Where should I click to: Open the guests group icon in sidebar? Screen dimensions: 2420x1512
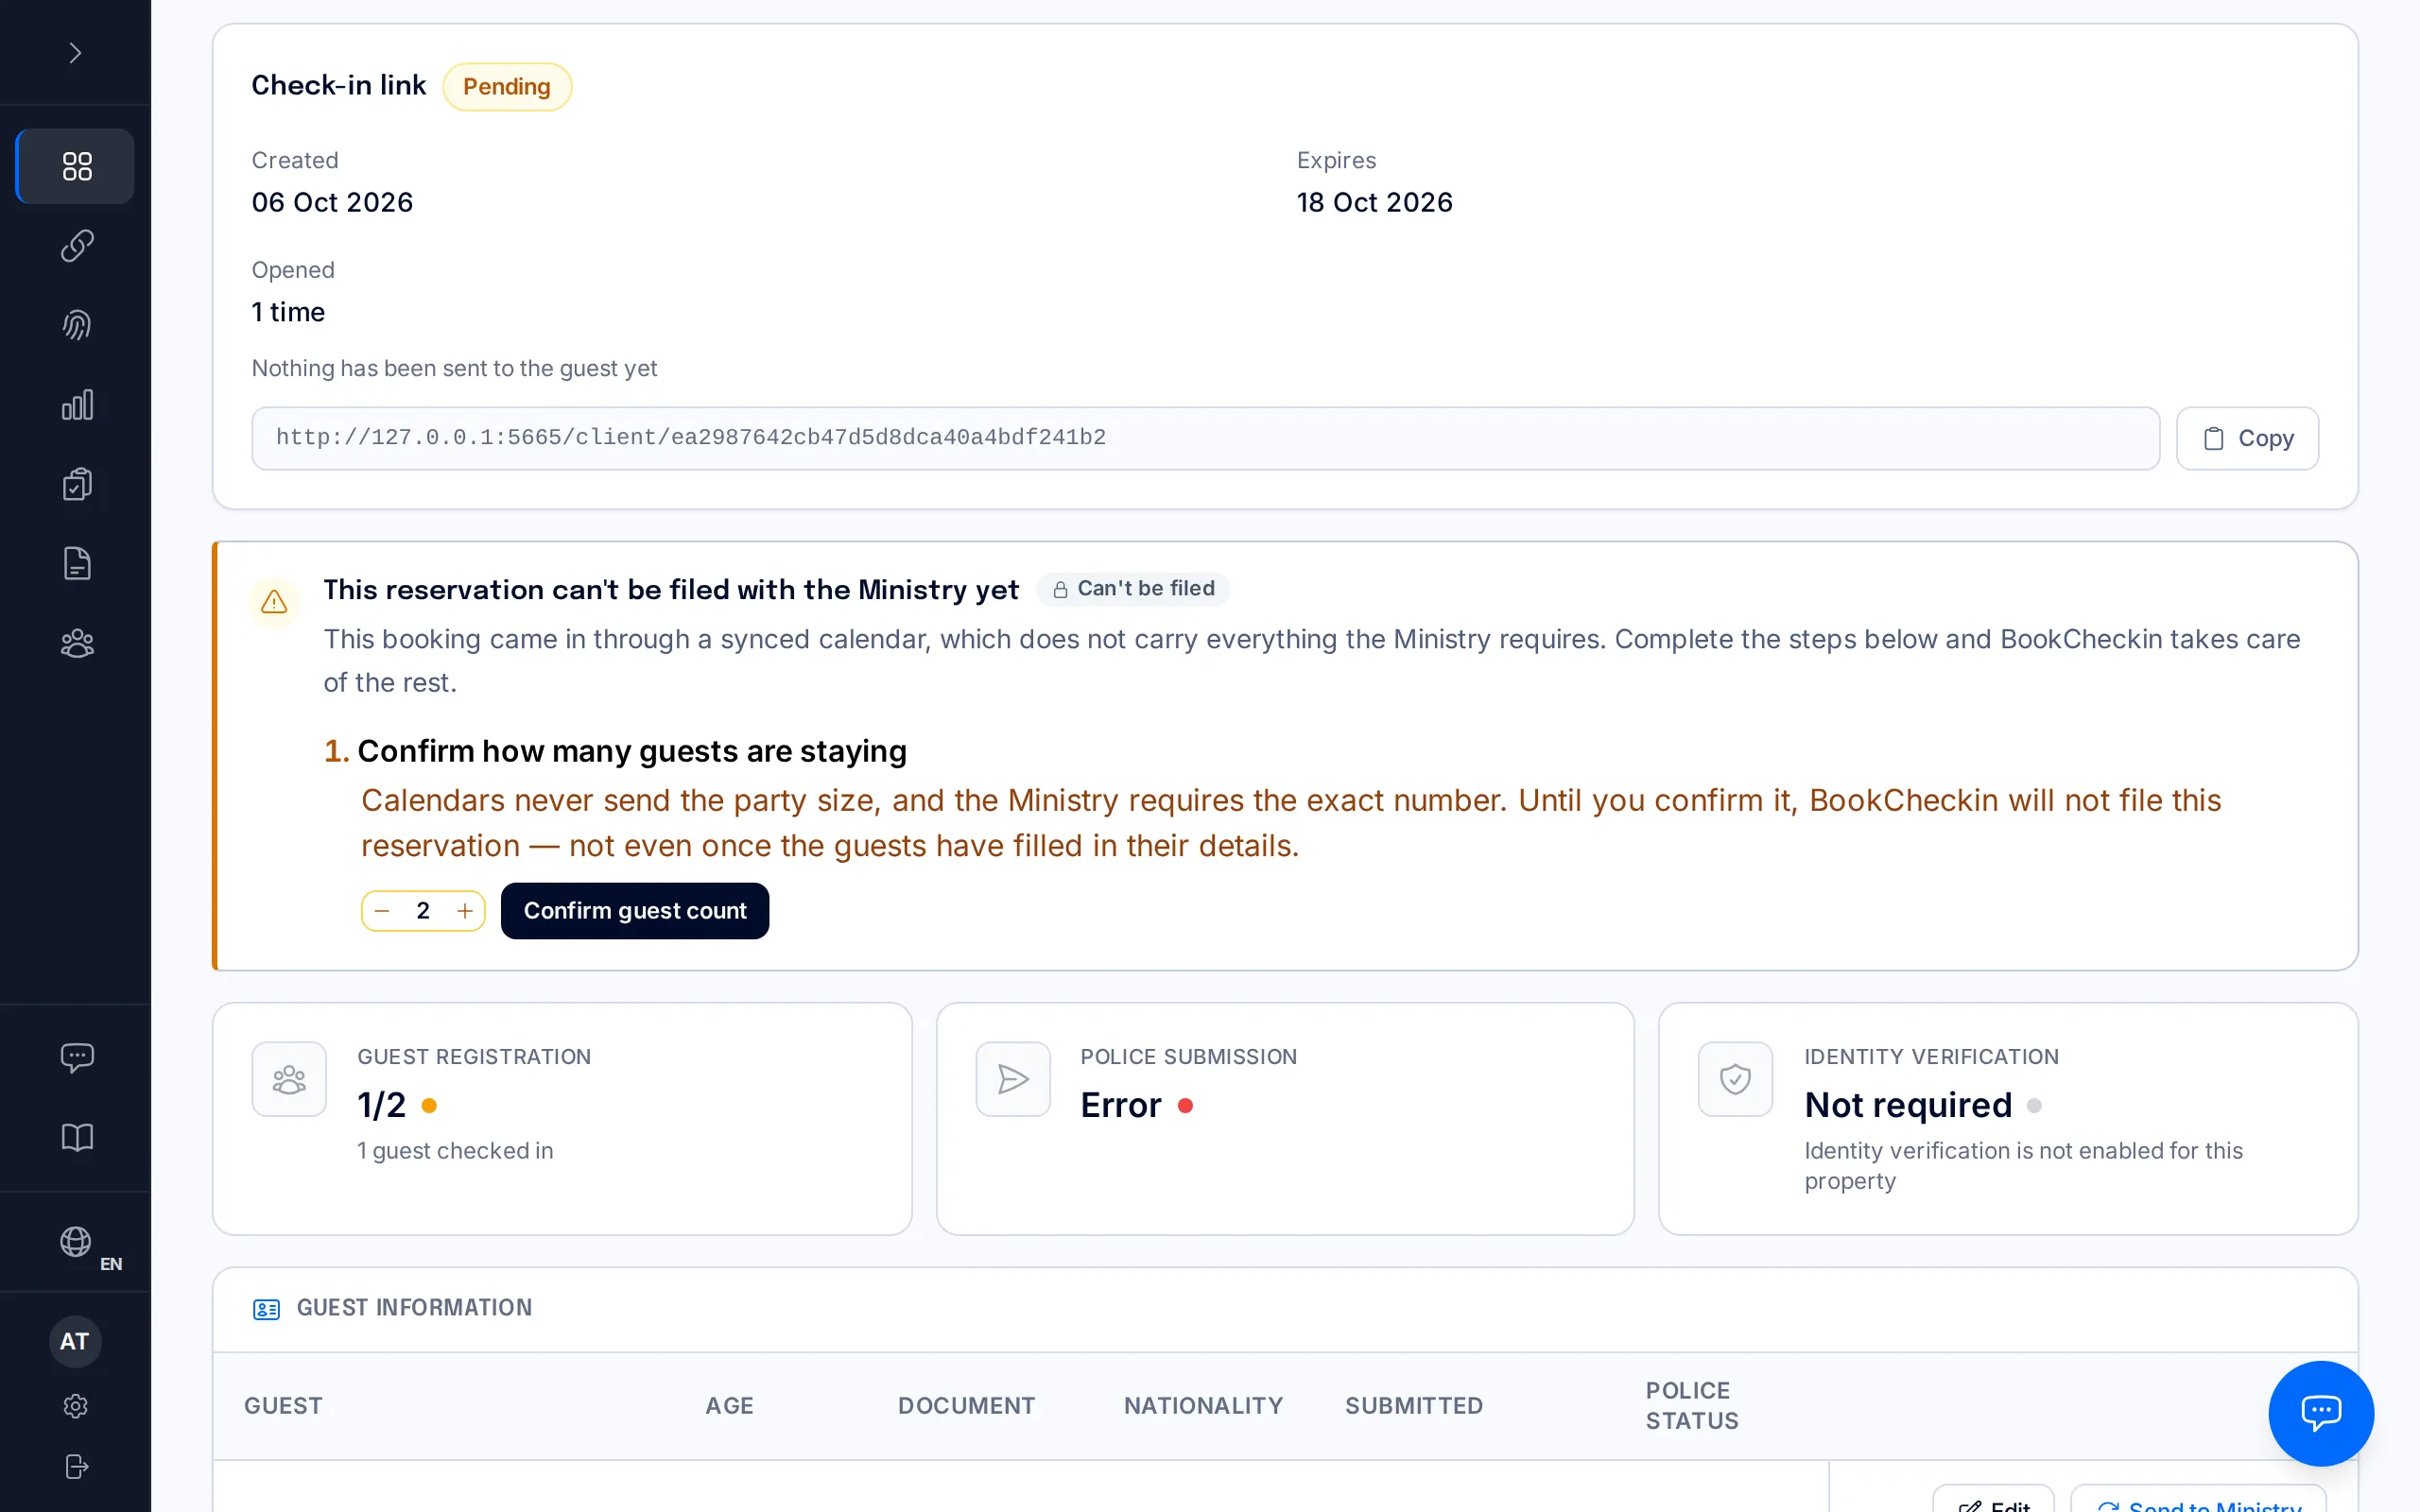[76, 643]
